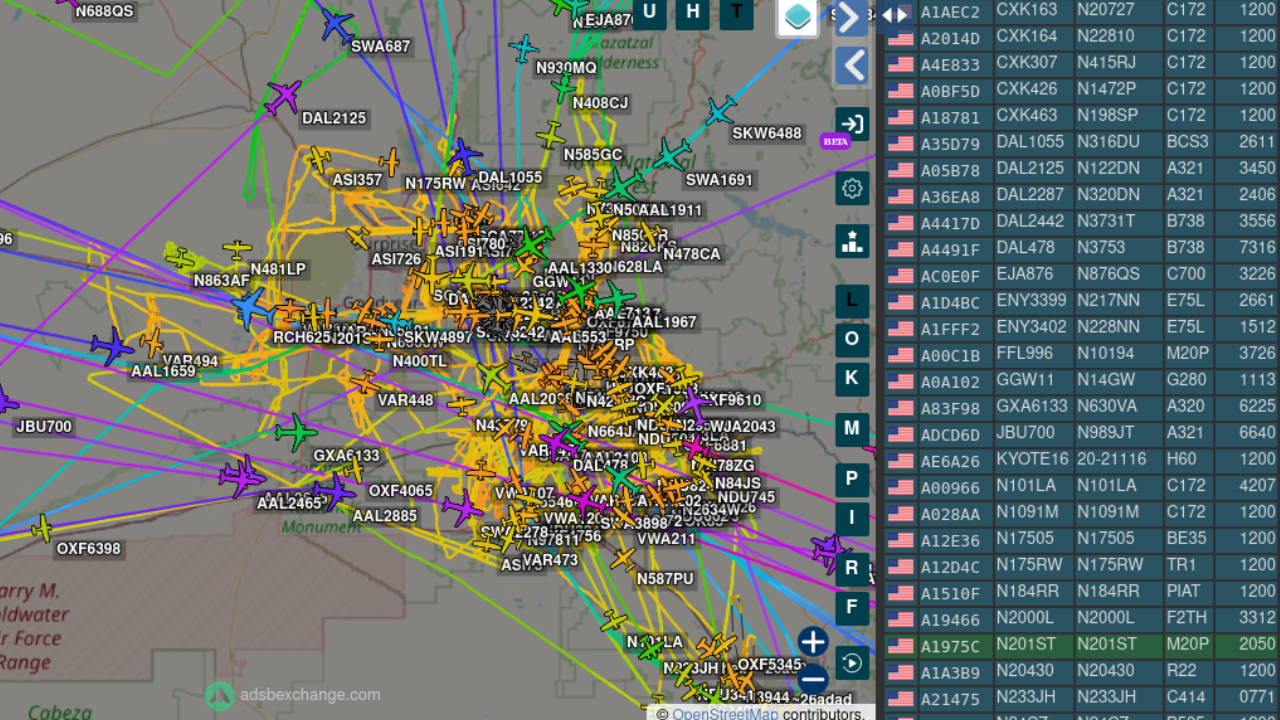Select the ASI357 aircraft icon

(319, 159)
